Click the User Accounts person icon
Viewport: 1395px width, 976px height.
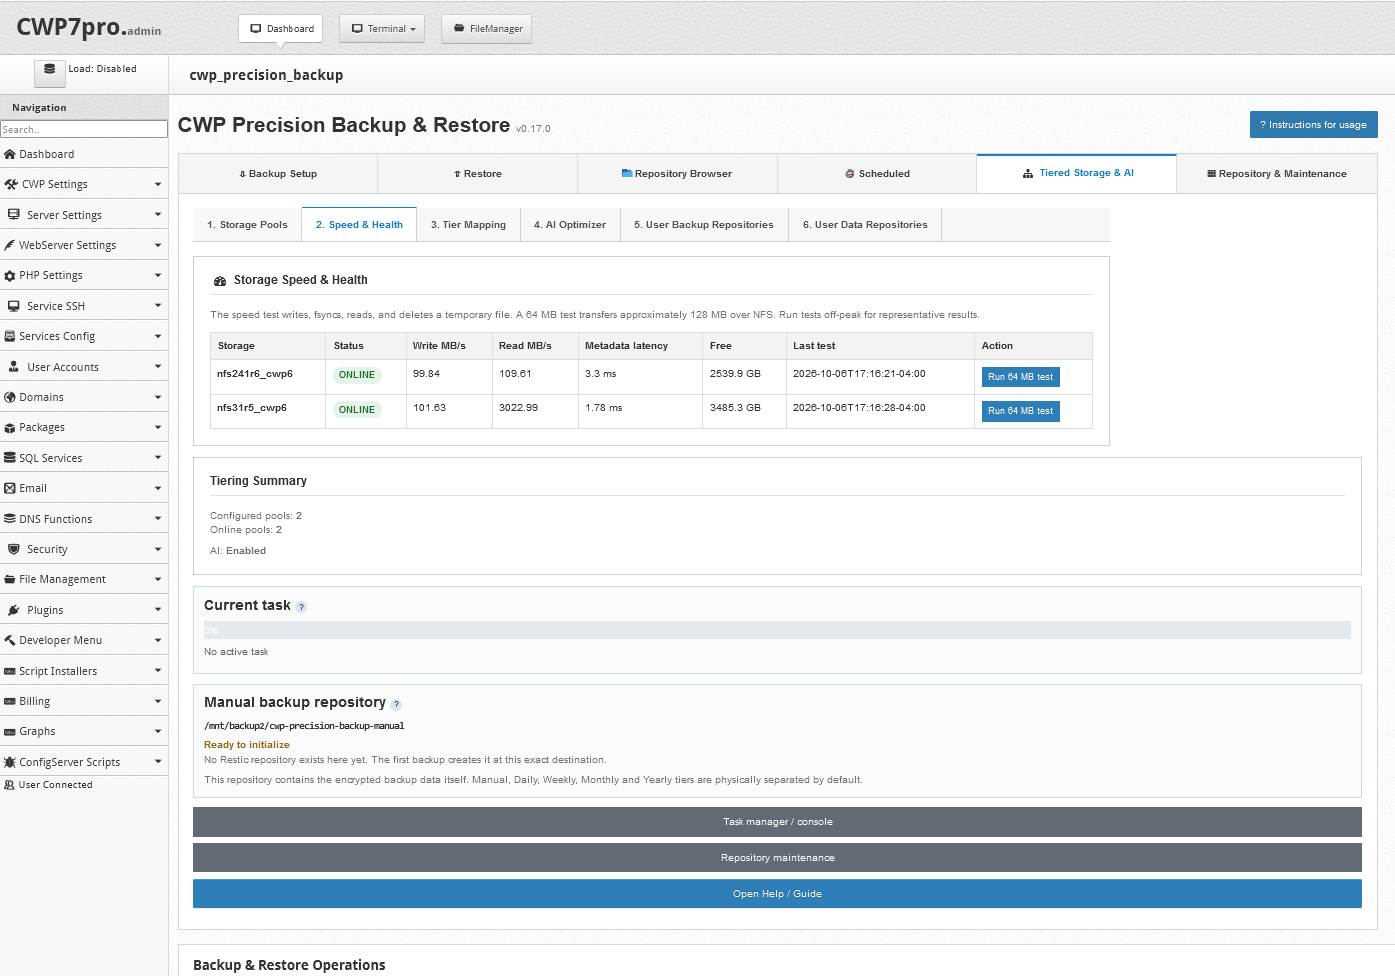[x=14, y=367]
